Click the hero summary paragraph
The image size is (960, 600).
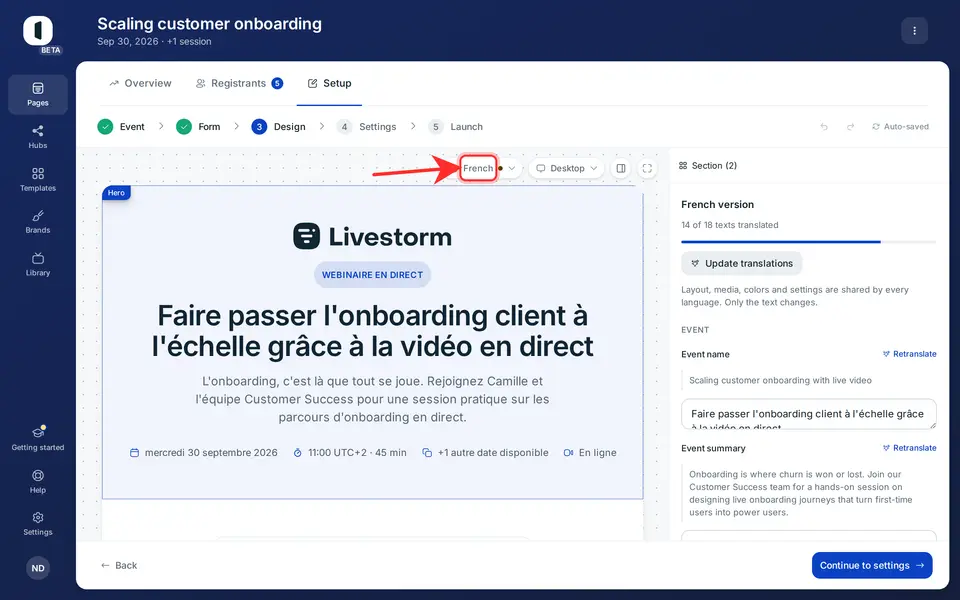tap(372, 399)
